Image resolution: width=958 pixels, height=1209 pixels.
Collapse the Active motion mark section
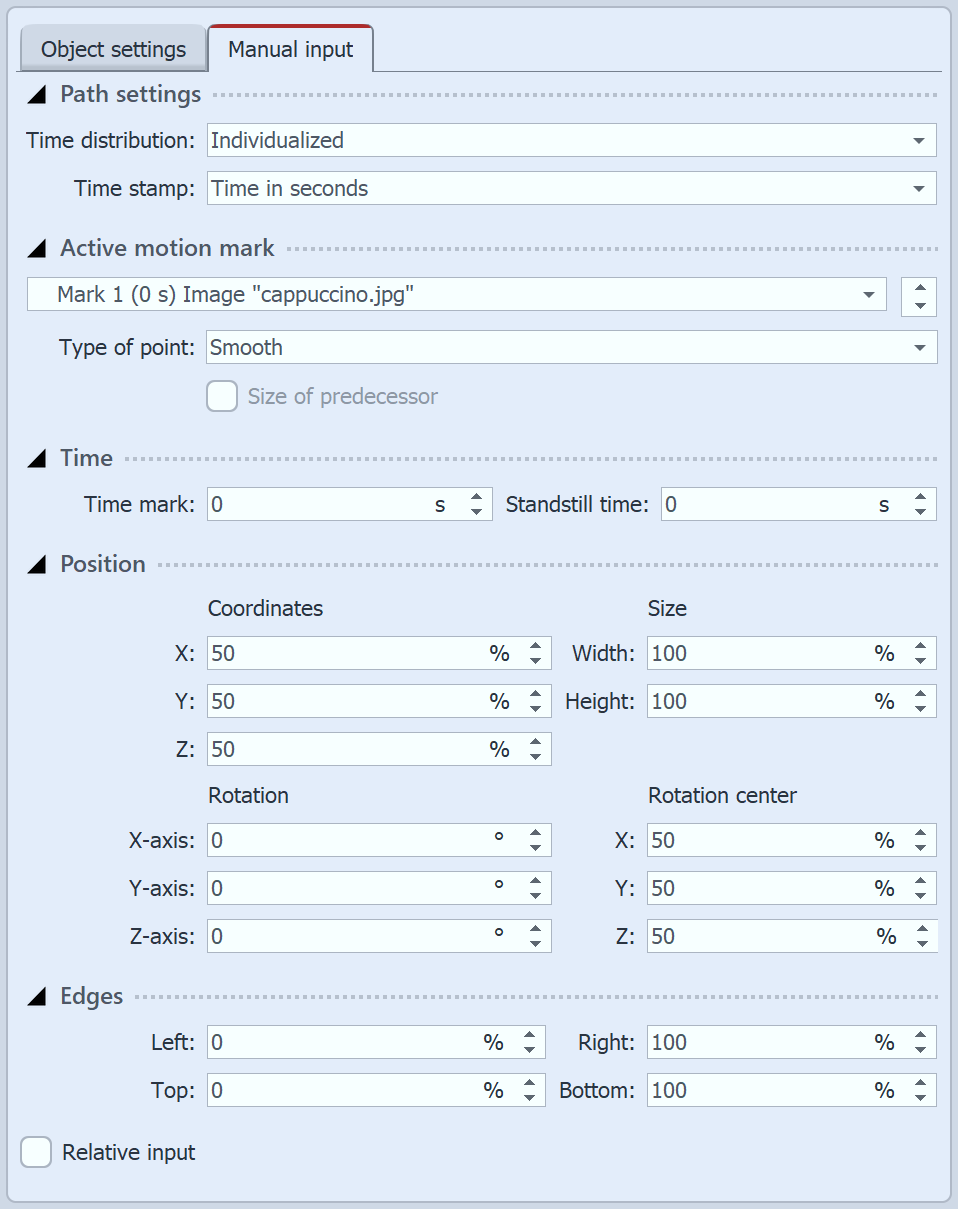[x=37, y=248]
